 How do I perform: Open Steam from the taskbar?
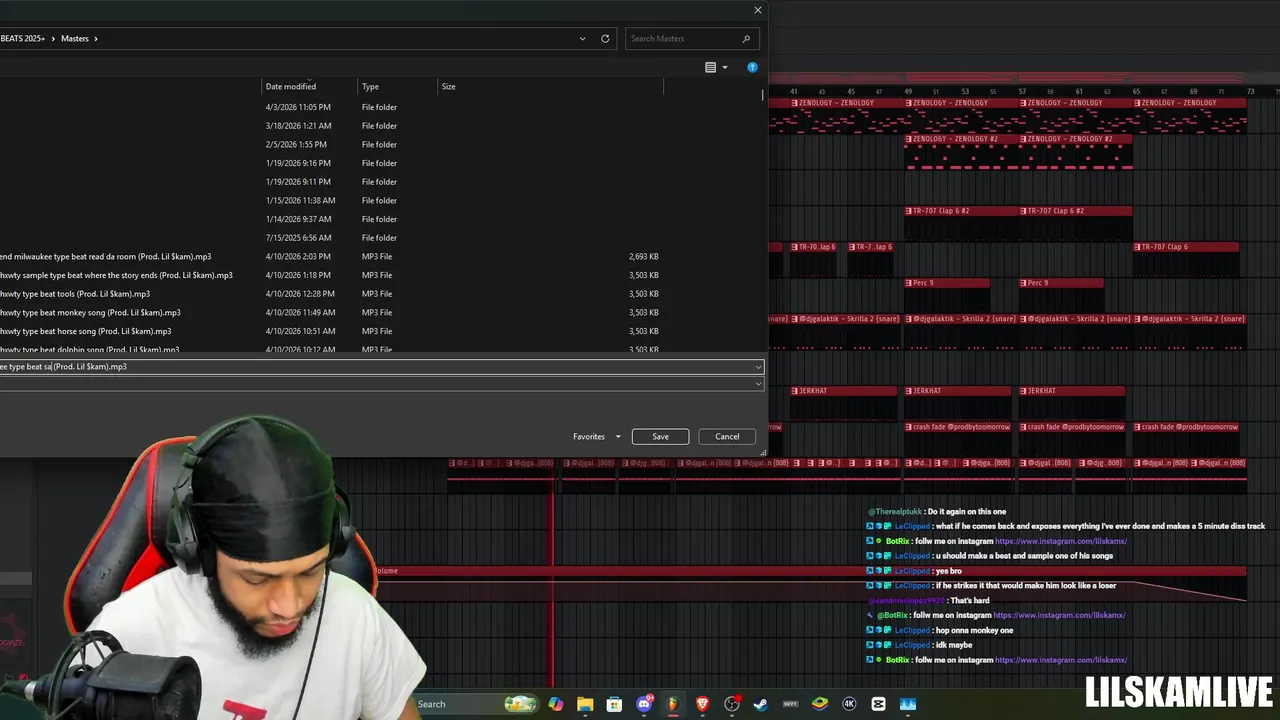[761, 704]
